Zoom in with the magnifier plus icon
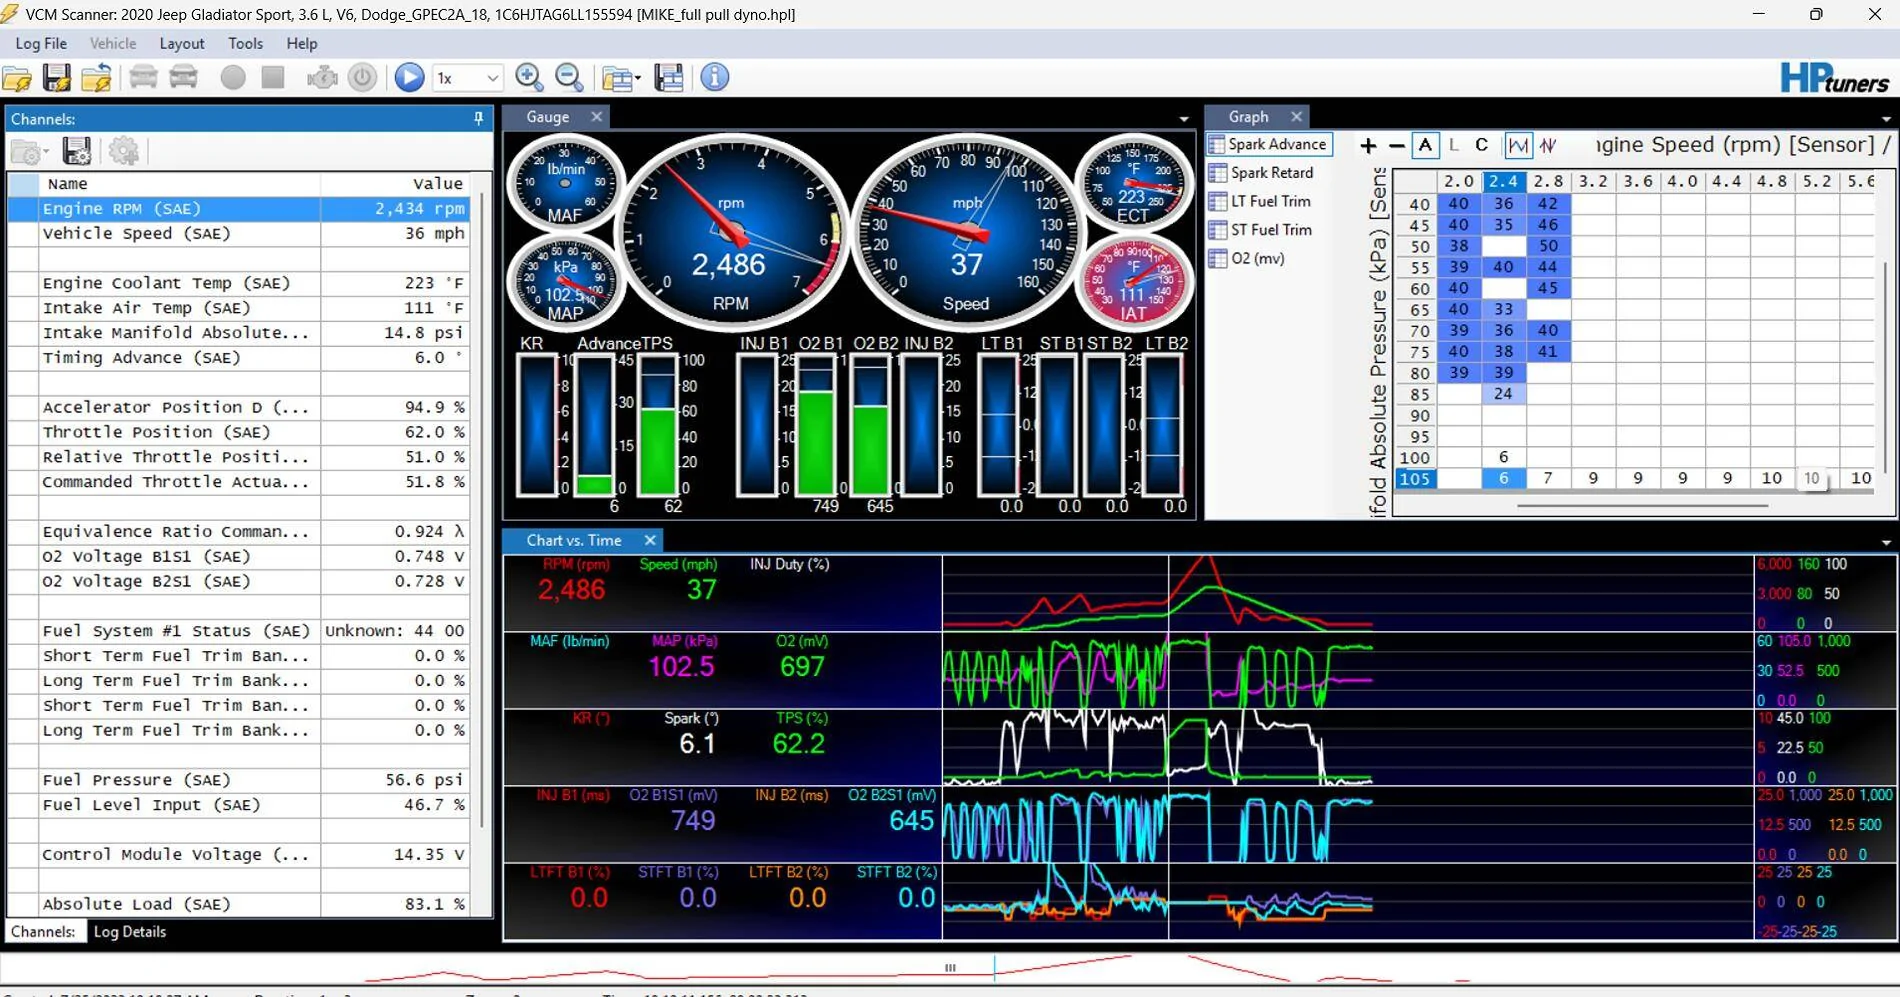 tap(529, 77)
